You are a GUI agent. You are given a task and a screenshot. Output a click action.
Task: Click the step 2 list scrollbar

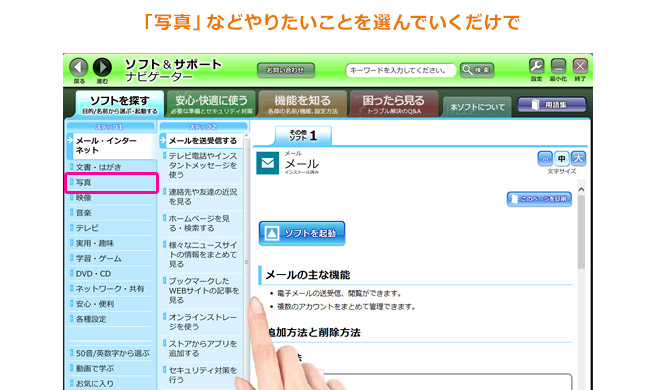(x=246, y=261)
